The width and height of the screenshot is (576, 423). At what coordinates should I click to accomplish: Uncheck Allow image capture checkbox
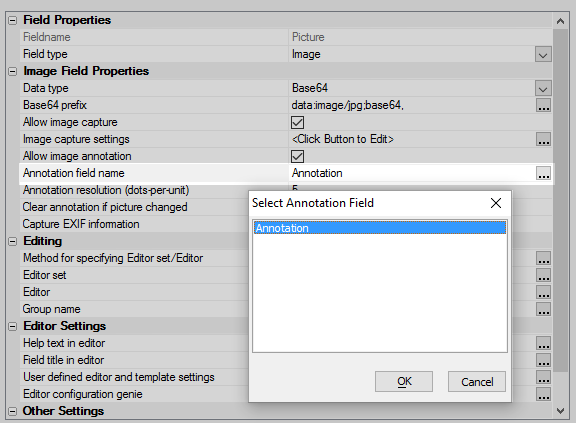click(297, 122)
